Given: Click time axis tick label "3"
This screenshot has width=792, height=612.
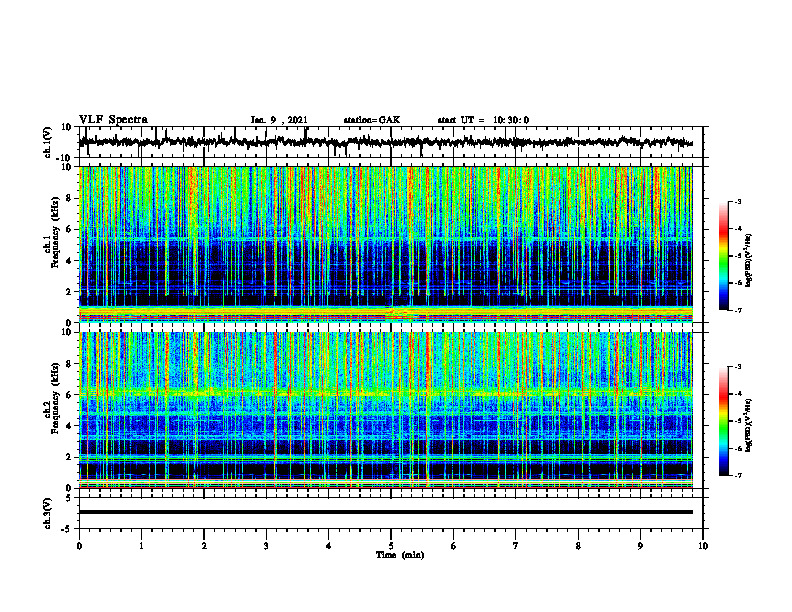Looking at the screenshot, I should tap(266, 546).
